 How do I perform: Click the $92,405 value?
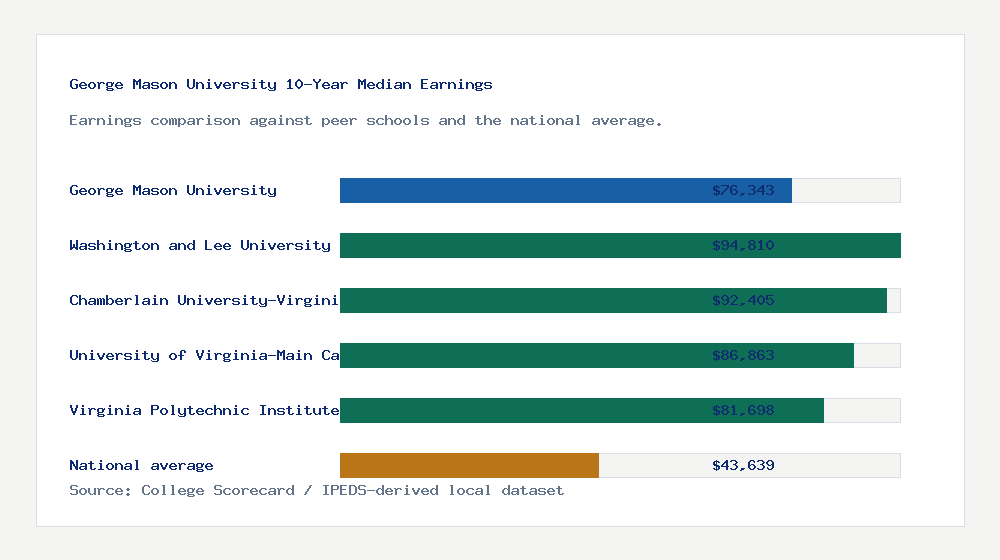coord(743,300)
